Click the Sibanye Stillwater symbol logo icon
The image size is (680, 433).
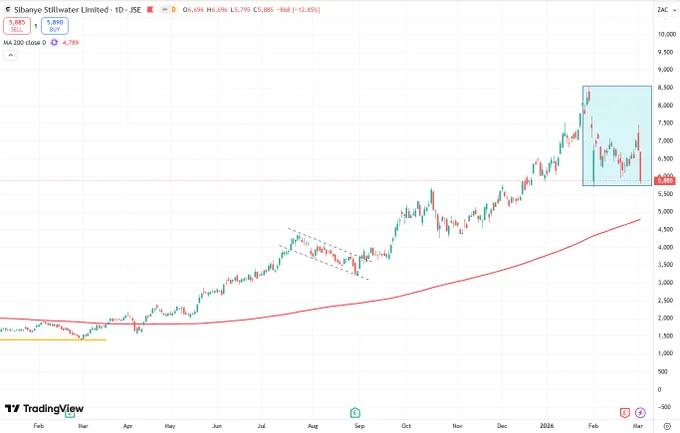pos(7,10)
